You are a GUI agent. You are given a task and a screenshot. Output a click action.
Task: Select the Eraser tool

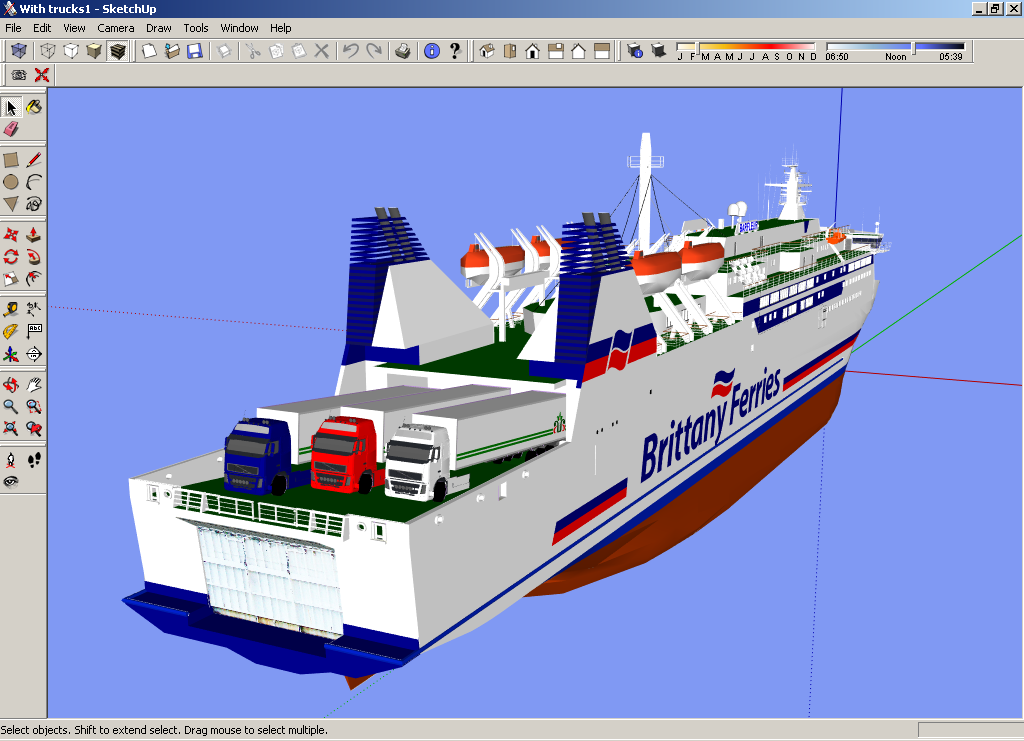click(11, 130)
